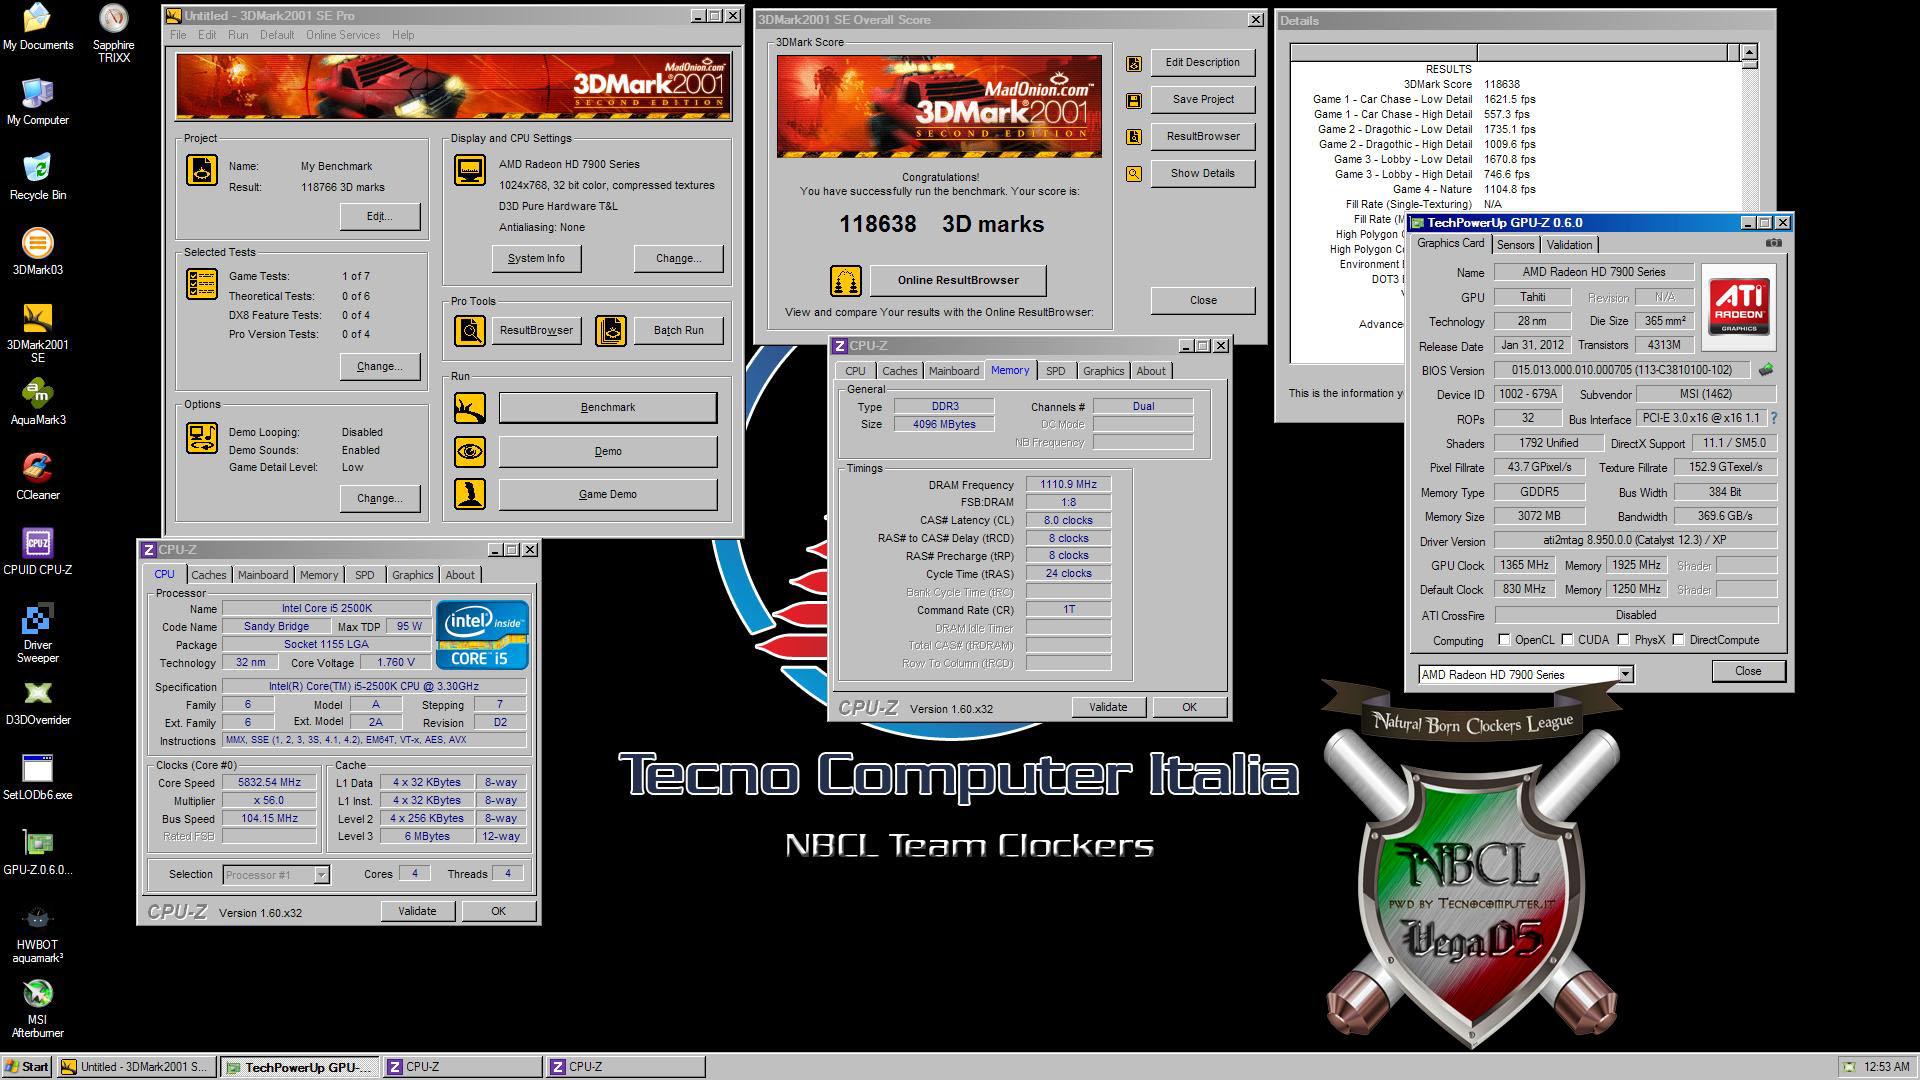1920x1080 pixels.
Task: Click the Benchmark button
Action: [608, 407]
